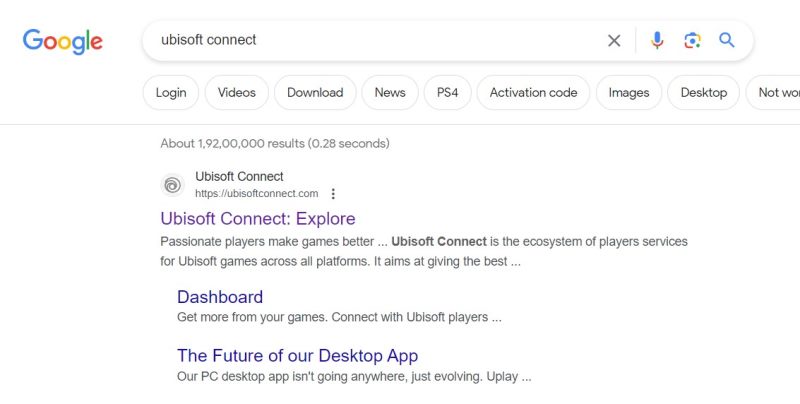The width and height of the screenshot is (800, 404).
Task: Select the News filter chip
Action: pyautogui.click(x=390, y=92)
